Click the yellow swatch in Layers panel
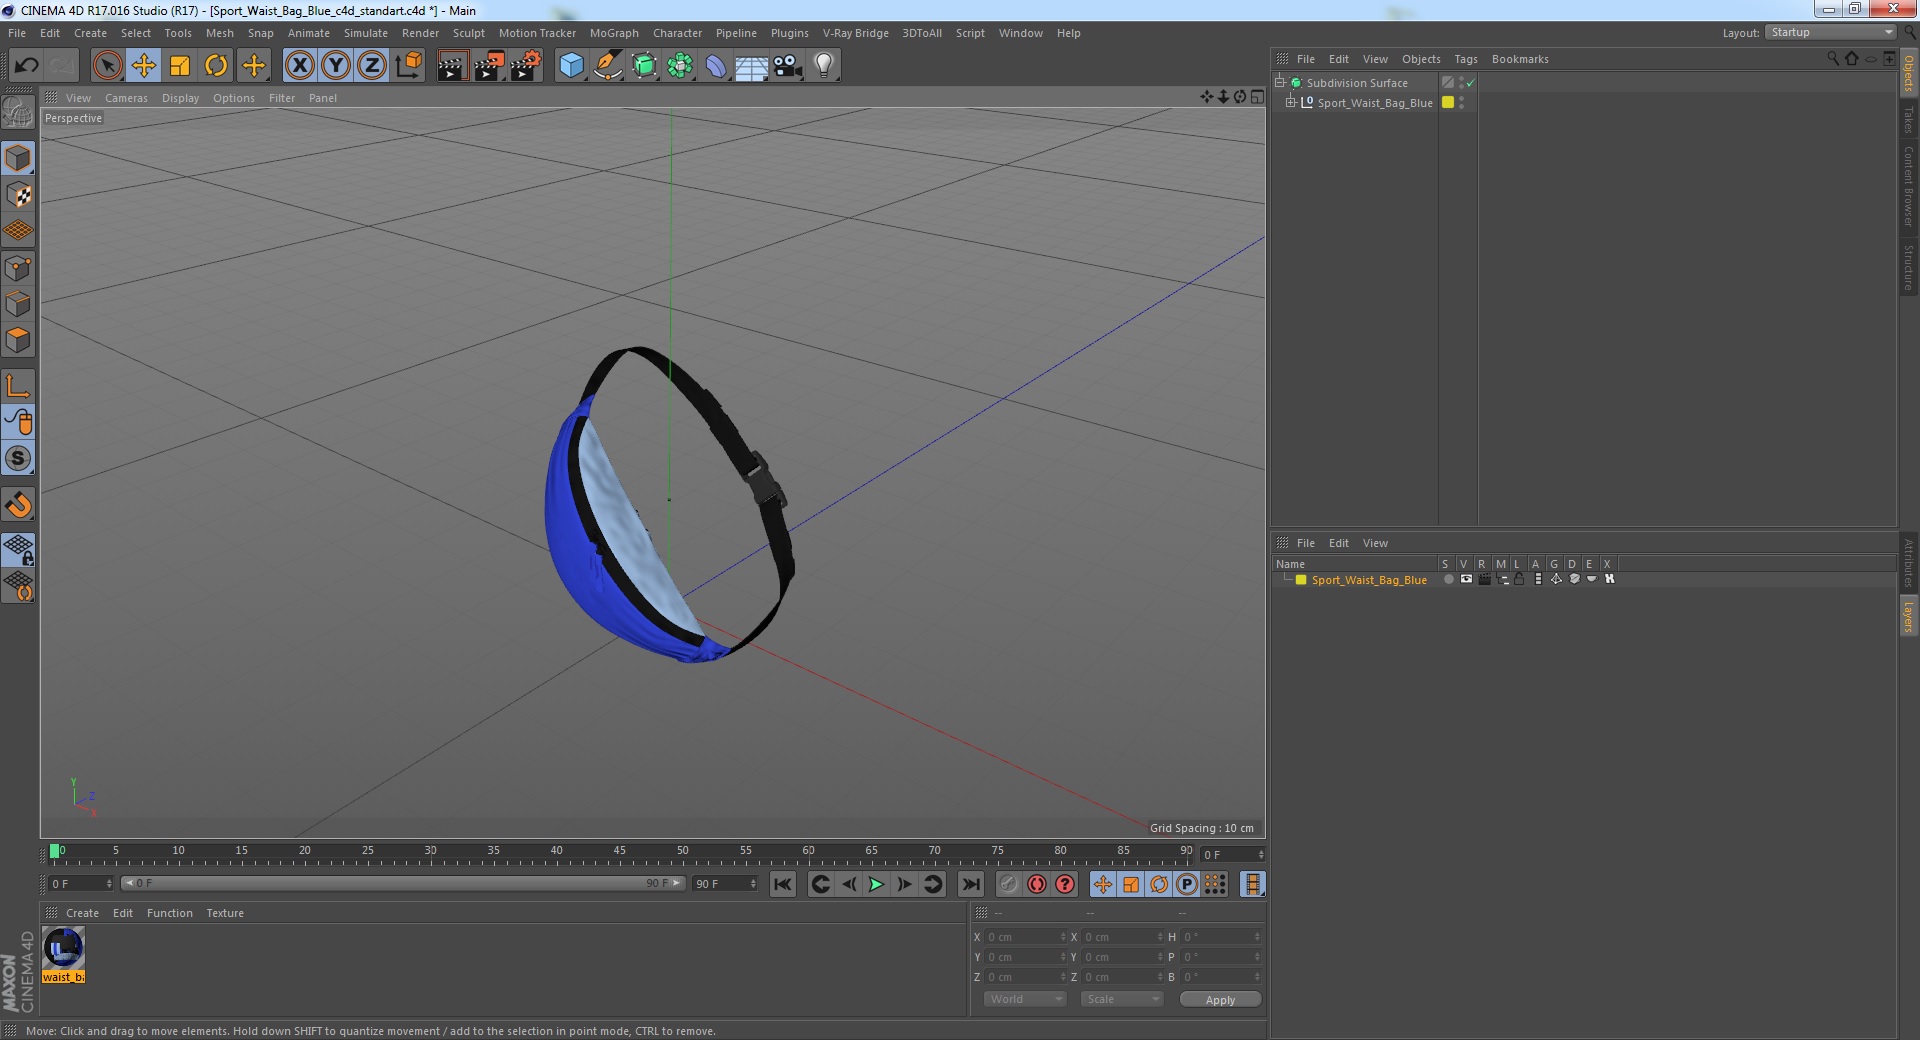 pyautogui.click(x=1301, y=580)
